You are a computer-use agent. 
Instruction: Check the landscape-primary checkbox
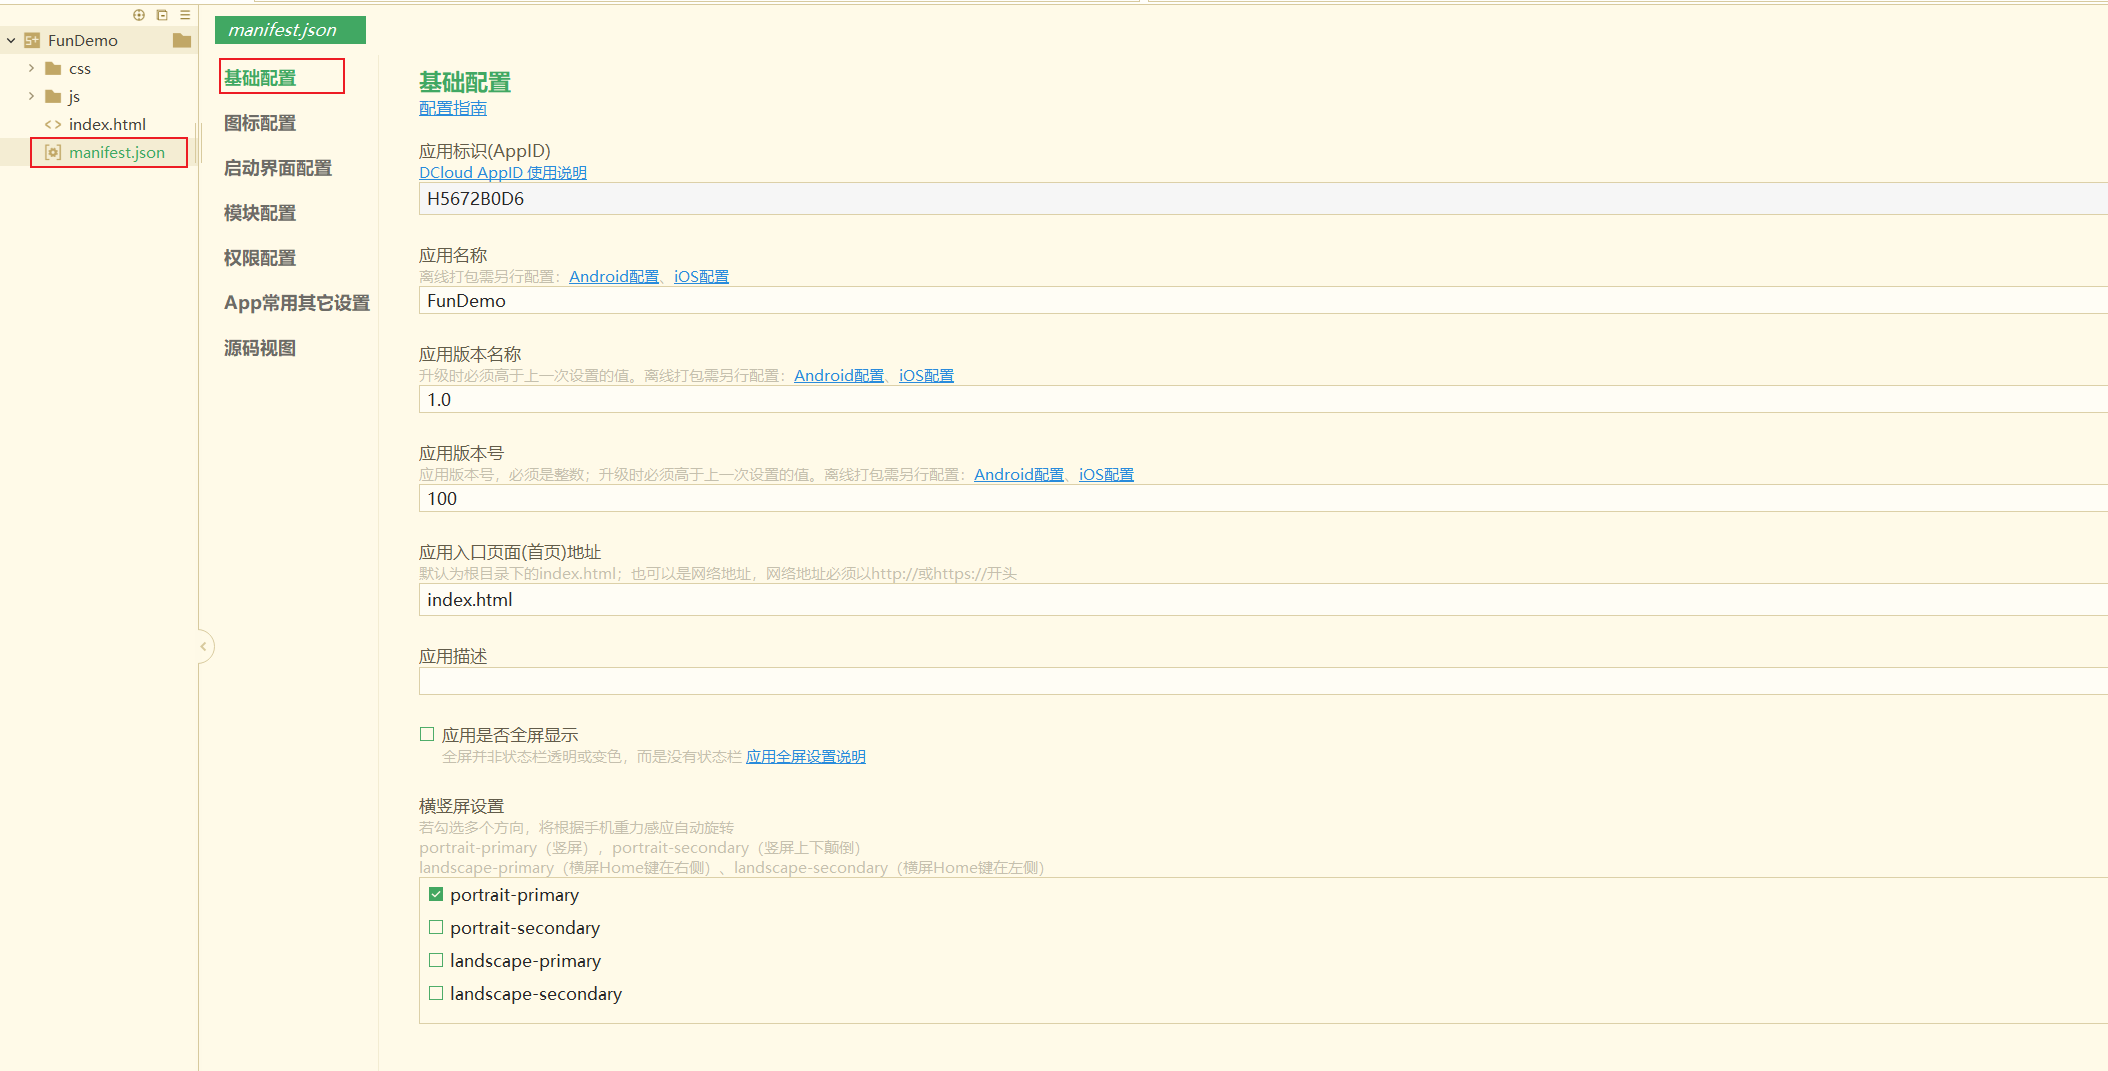point(436,961)
